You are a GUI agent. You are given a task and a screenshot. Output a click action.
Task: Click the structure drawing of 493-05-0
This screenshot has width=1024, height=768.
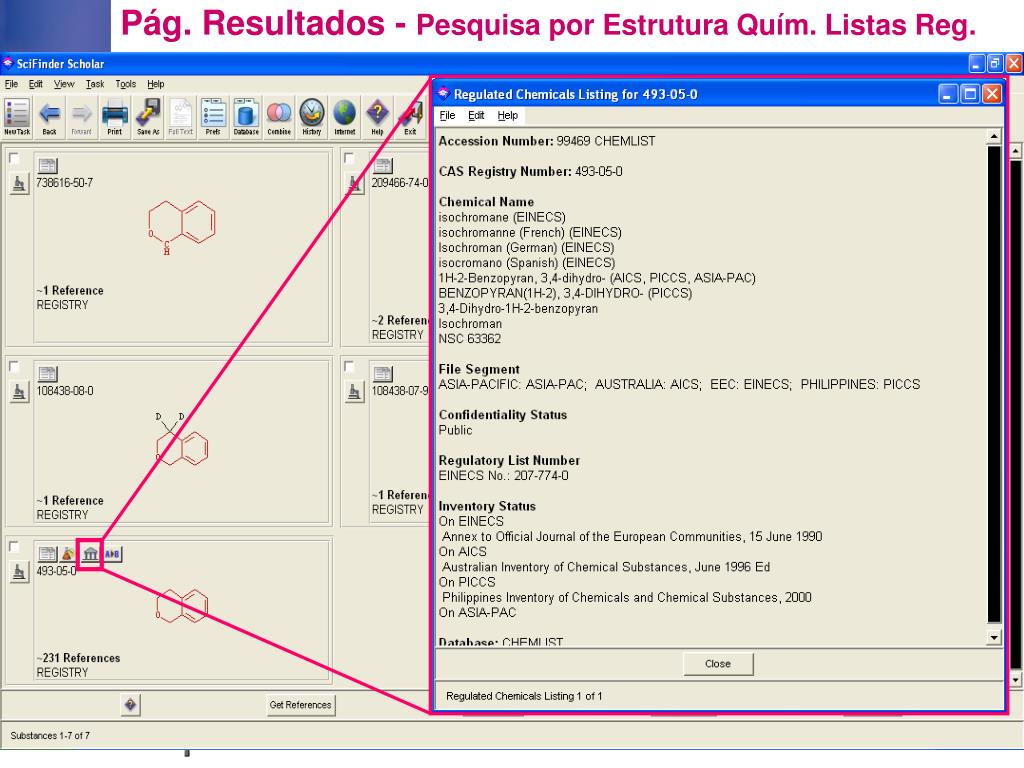[182, 605]
